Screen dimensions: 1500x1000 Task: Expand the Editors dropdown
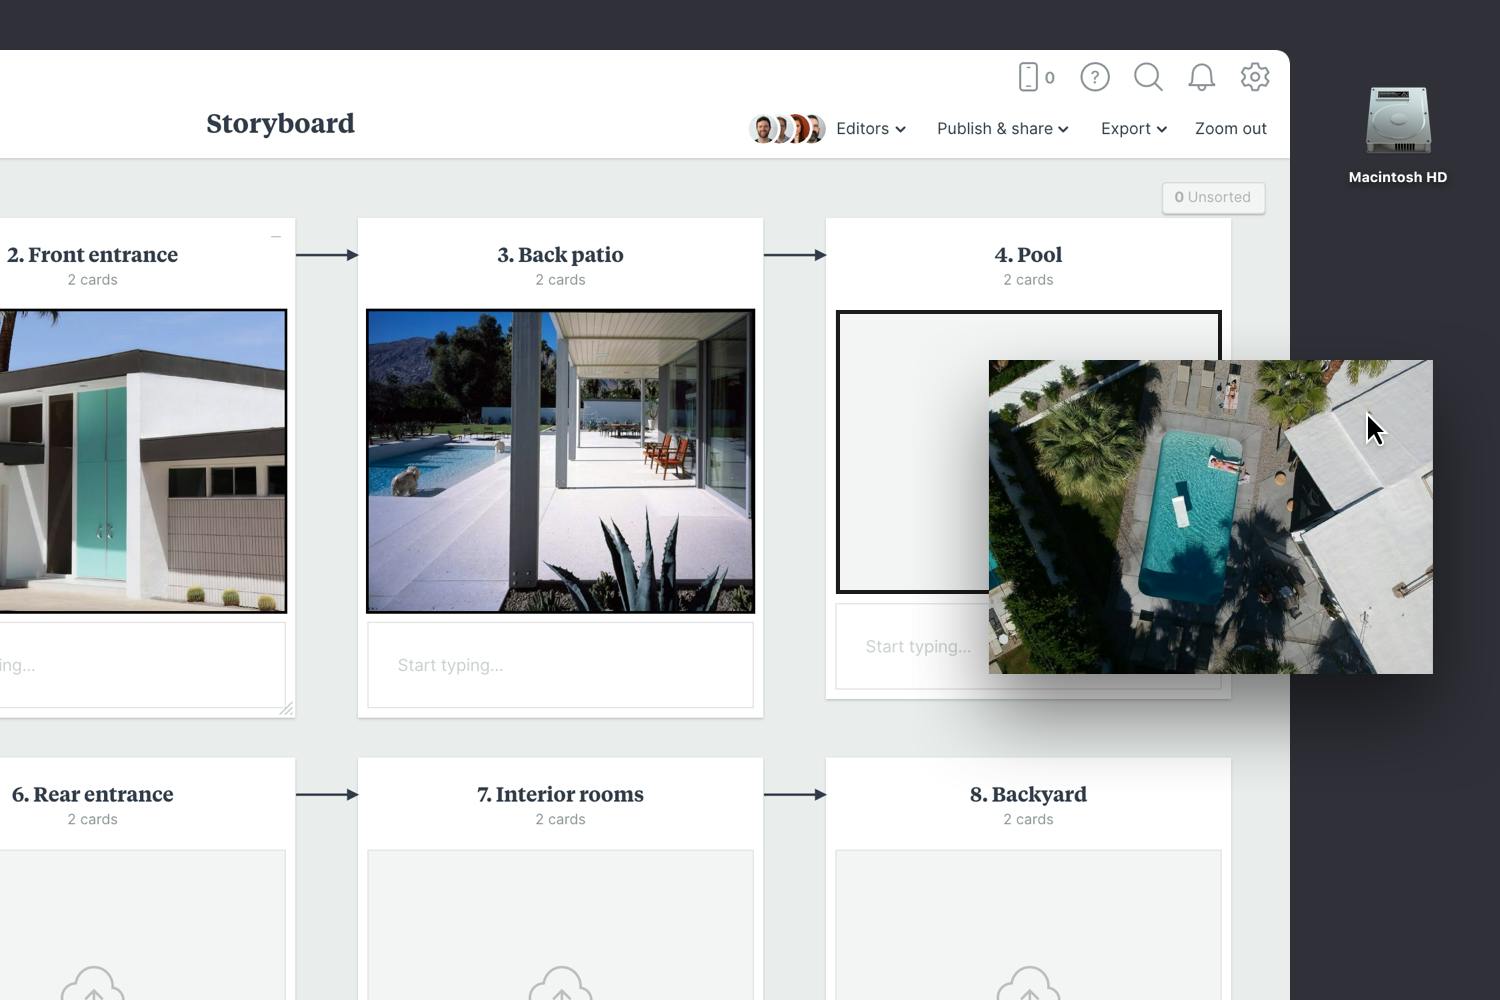pyautogui.click(x=869, y=128)
